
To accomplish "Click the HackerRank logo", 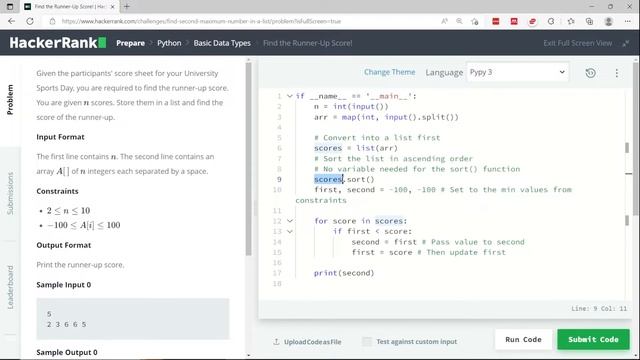I will (x=58, y=43).
